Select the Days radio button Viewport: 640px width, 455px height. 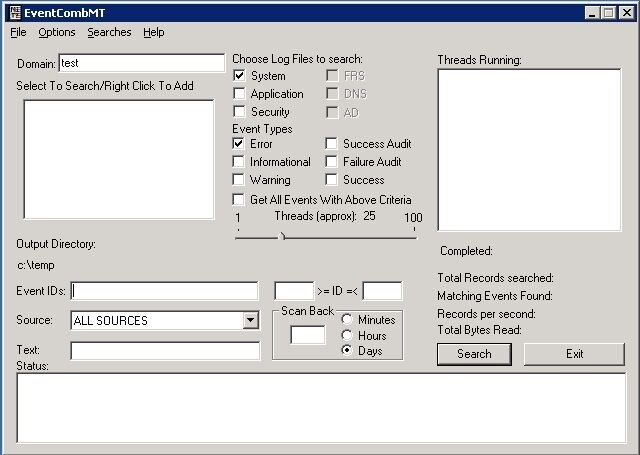[347, 351]
